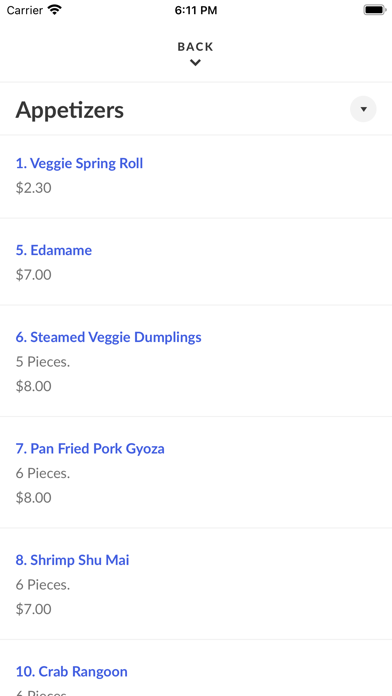Select the Appetizers section heading

coord(70,110)
